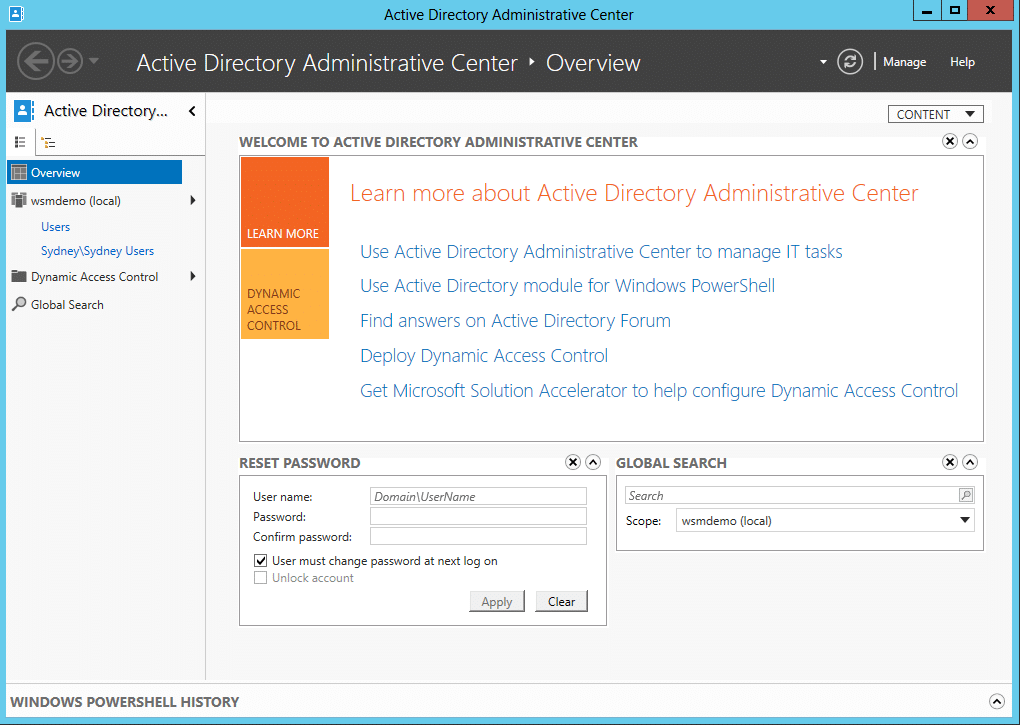Open the Users container link
Image resolution: width=1020 pixels, height=725 pixels.
pos(55,227)
